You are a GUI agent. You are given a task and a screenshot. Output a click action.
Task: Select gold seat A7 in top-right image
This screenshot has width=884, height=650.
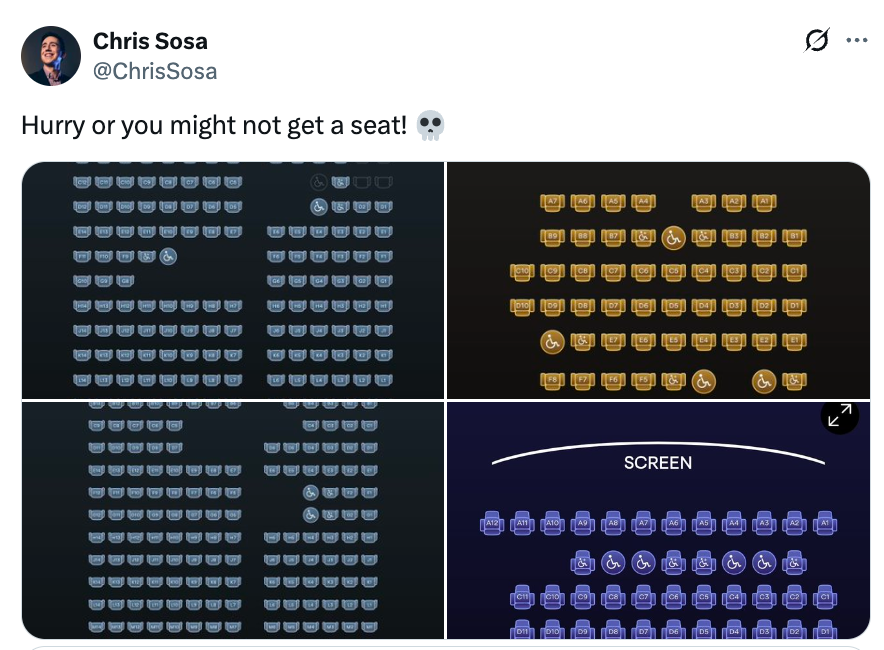coord(551,202)
